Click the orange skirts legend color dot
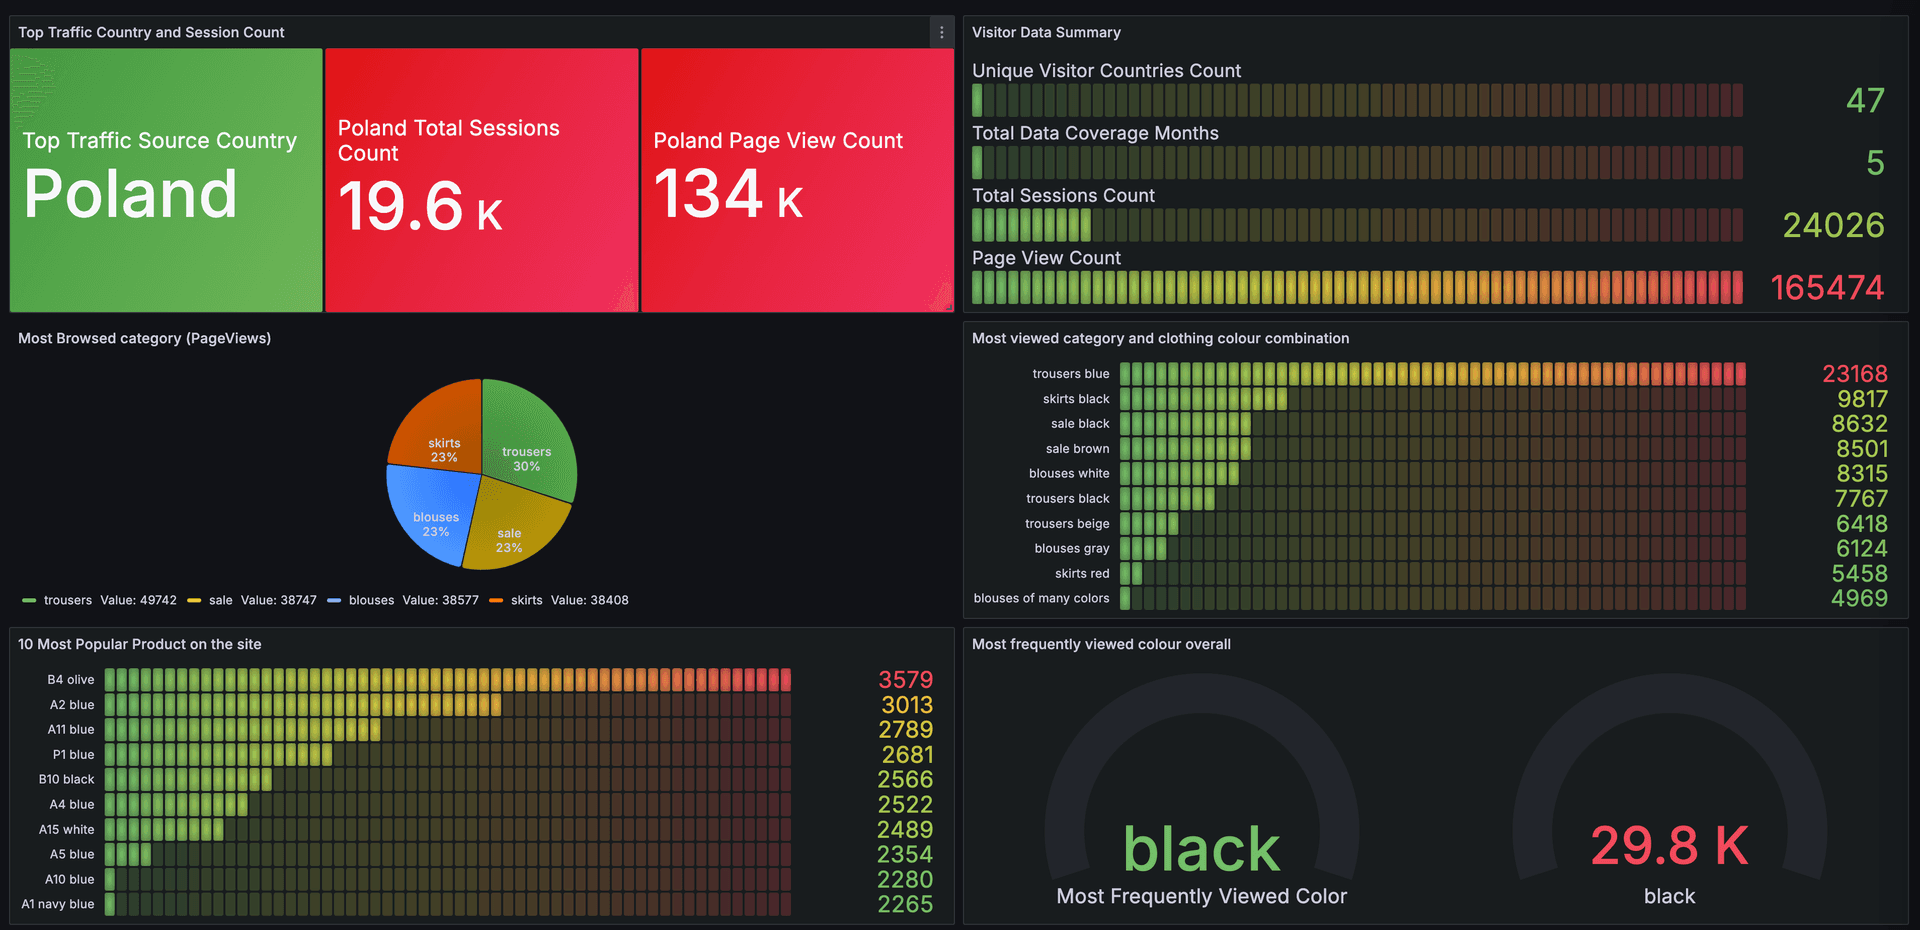This screenshot has width=1920, height=930. click(x=495, y=600)
